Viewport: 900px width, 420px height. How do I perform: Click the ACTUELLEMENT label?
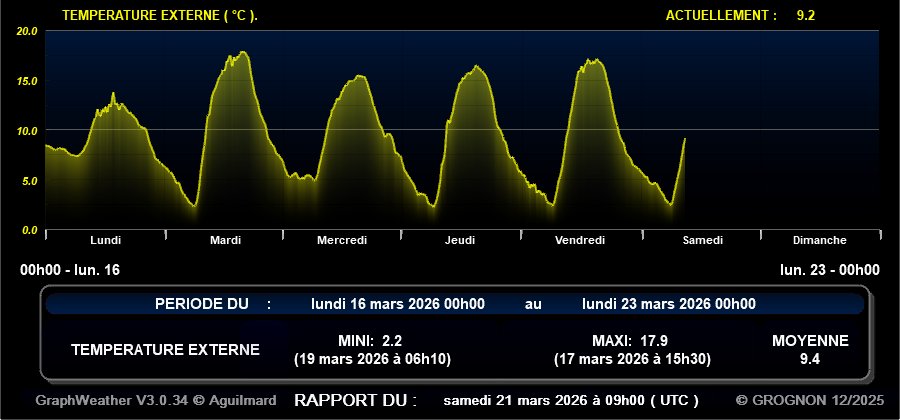click(x=720, y=15)
